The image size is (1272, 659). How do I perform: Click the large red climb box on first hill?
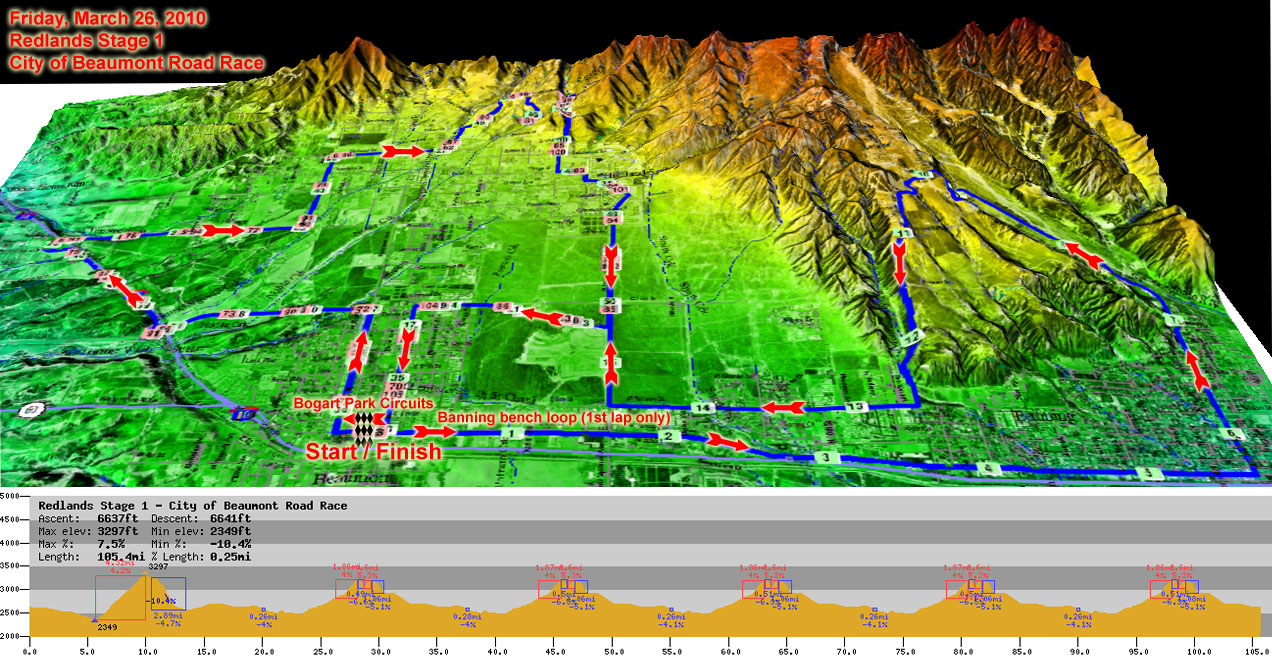(x=120, y=598)
